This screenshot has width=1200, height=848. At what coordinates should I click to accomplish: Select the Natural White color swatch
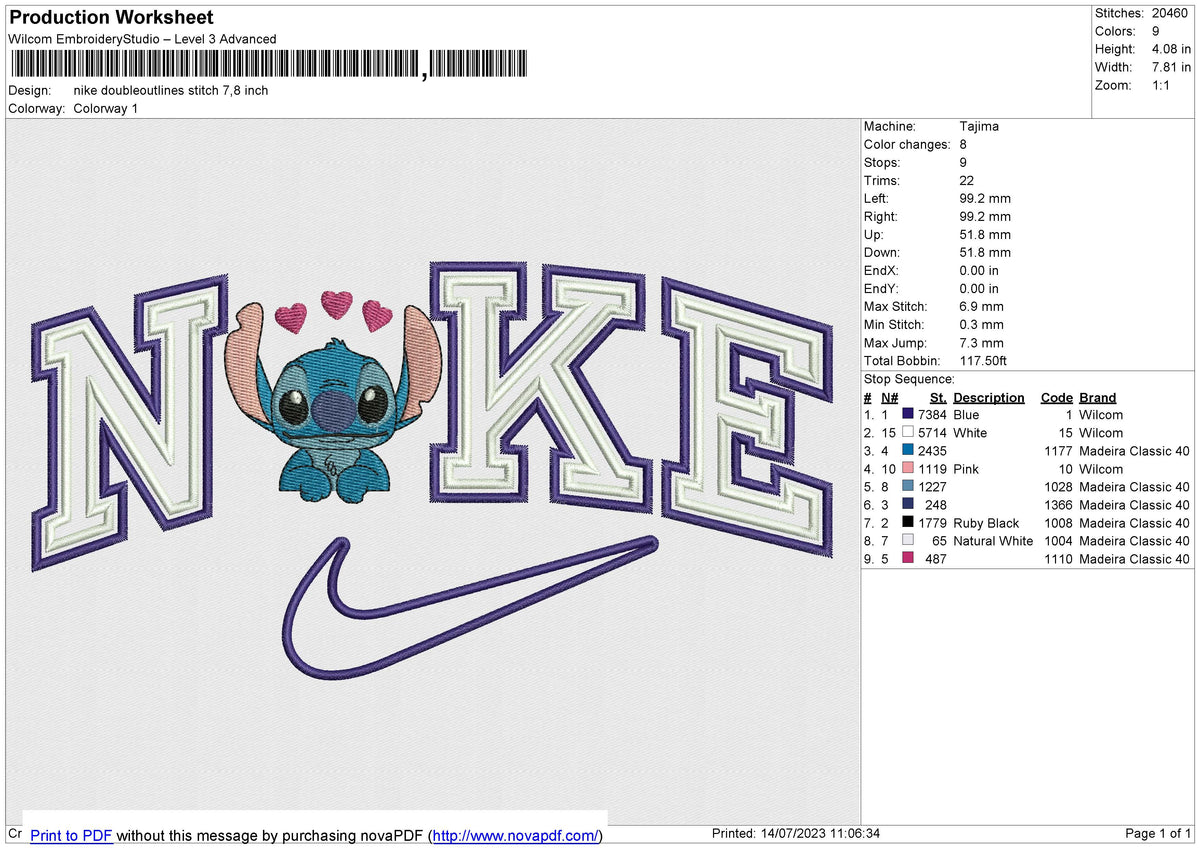pyautogui.click(x=908, y=541)
